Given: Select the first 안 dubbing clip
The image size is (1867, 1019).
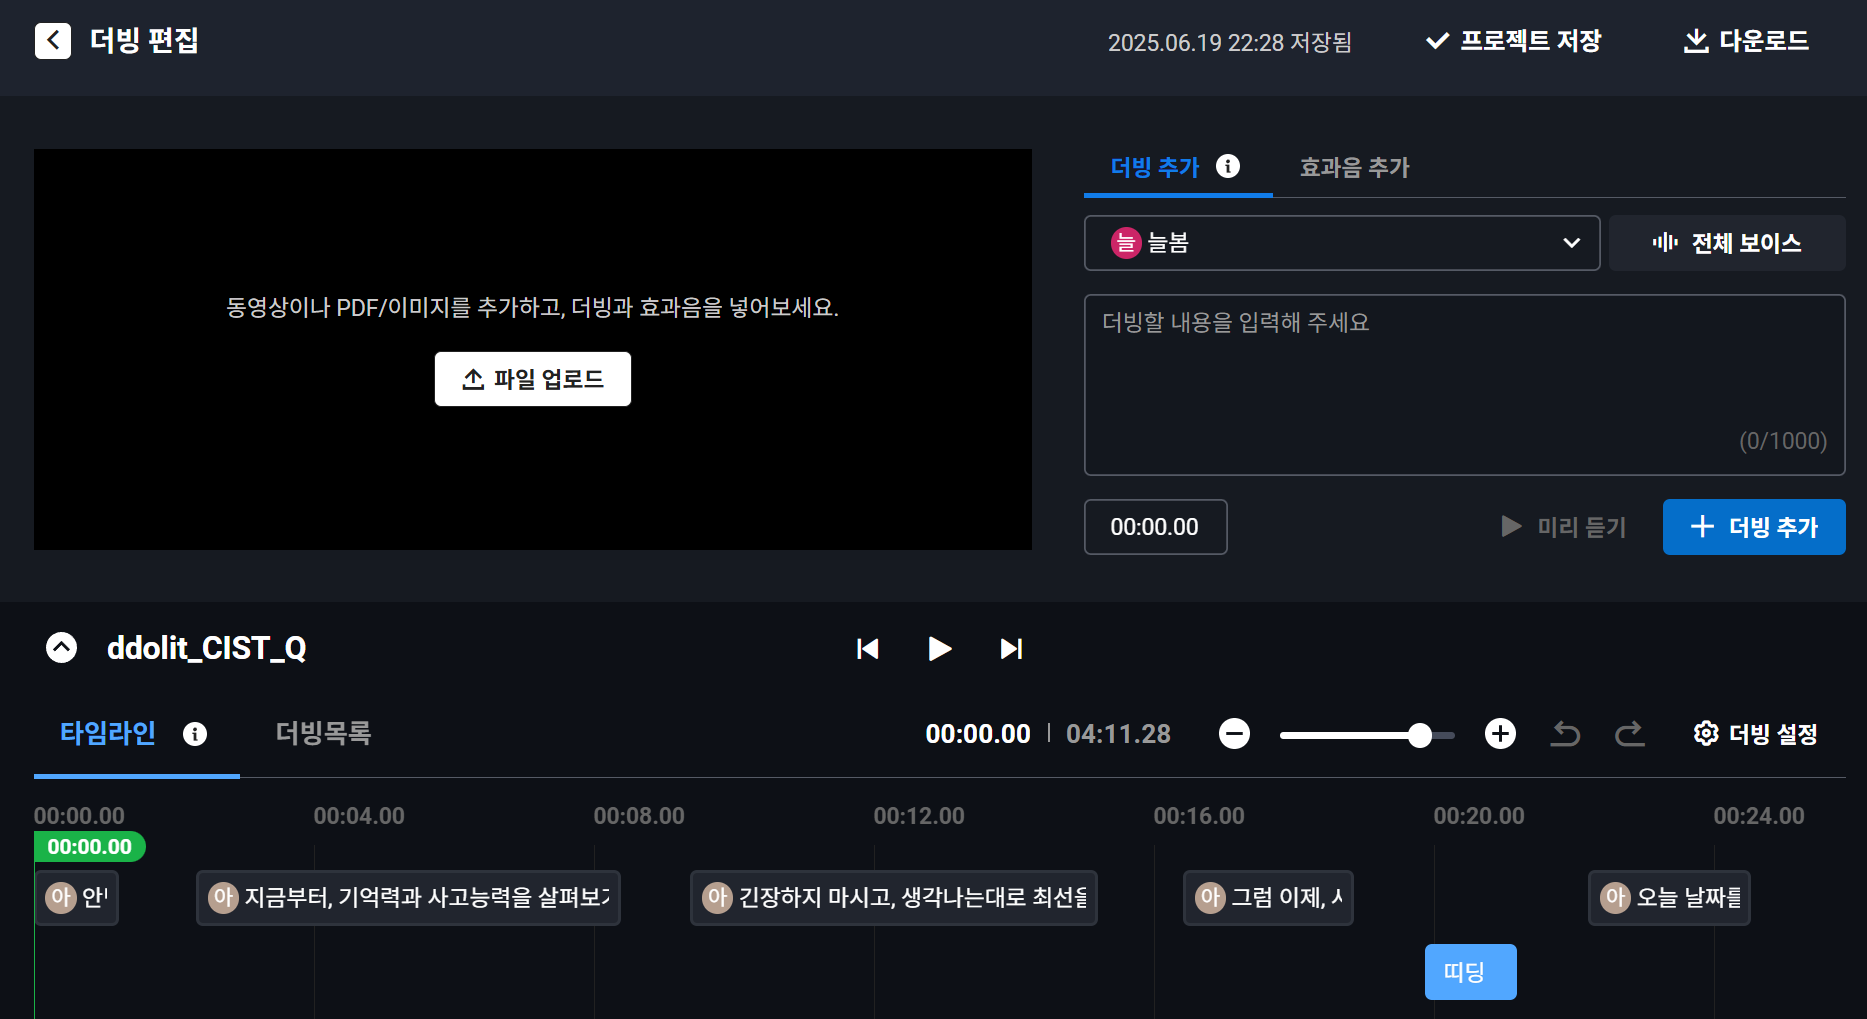Looking at the screenshot, I should [x=77, y=898].
